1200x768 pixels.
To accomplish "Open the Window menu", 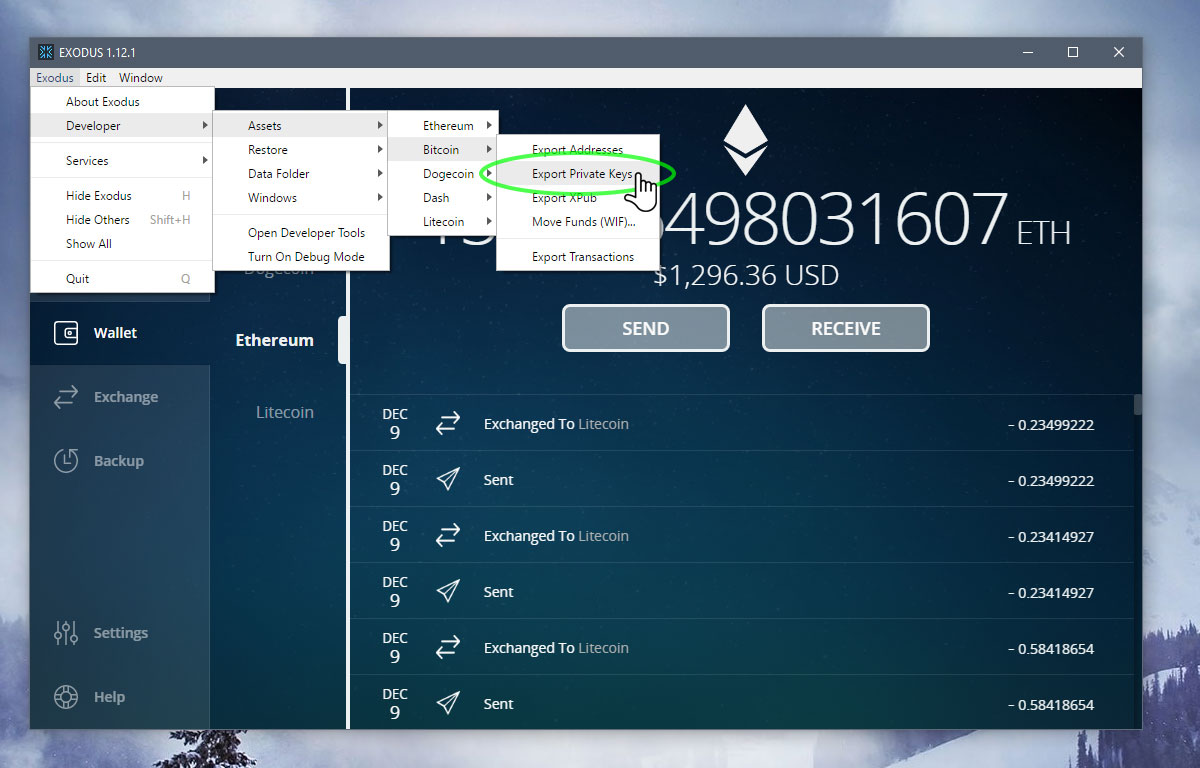I will pyautogui.click(x=141, y=78).
